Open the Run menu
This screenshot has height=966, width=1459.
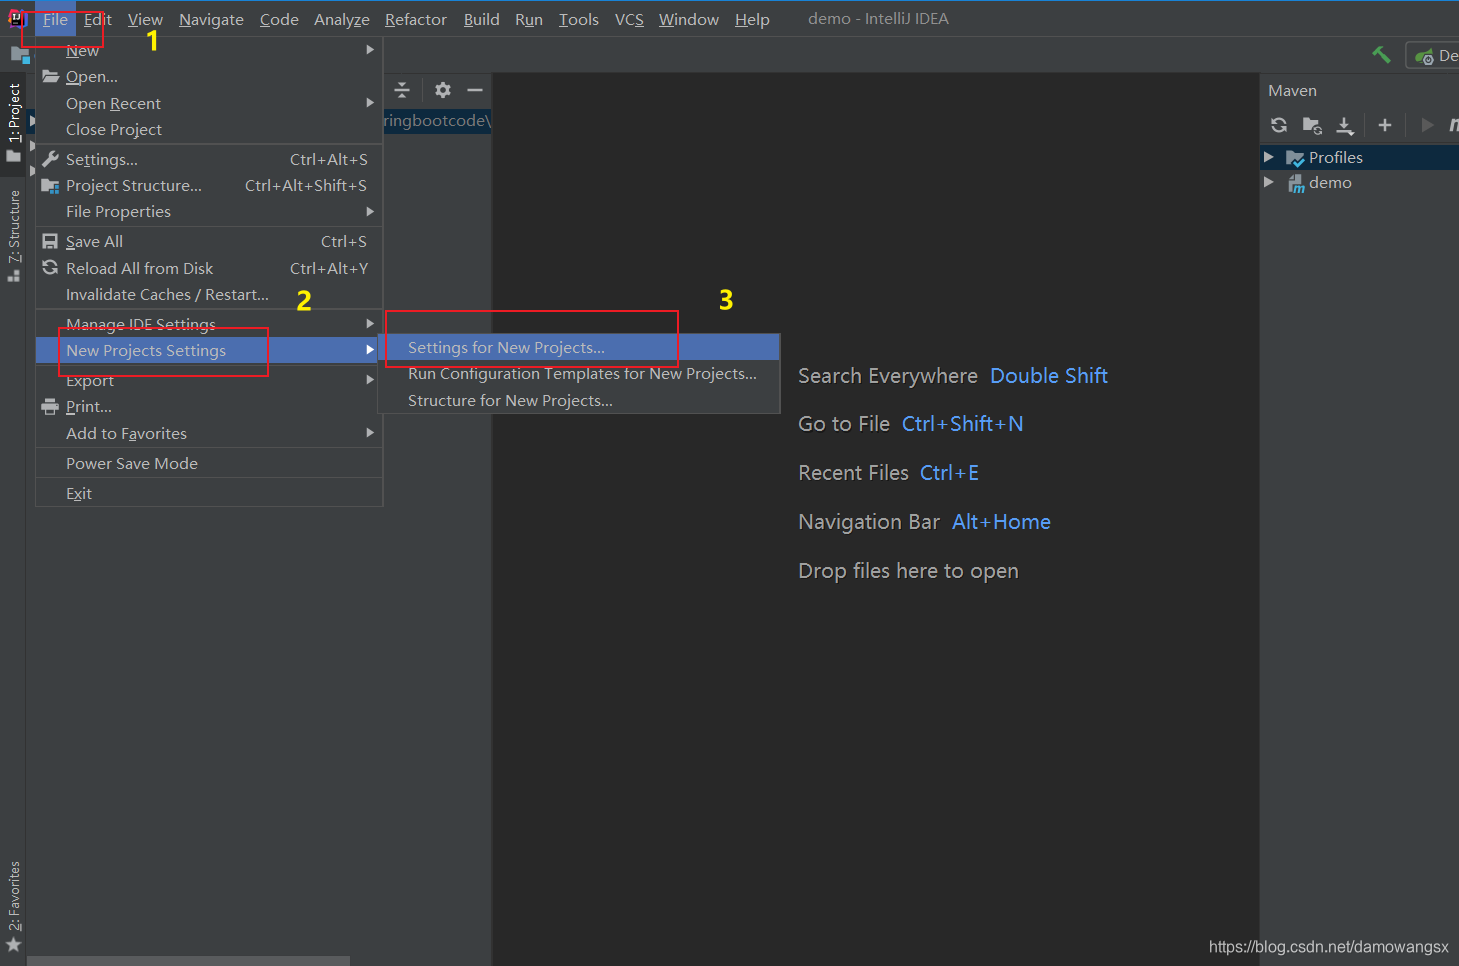click(529, 19)
